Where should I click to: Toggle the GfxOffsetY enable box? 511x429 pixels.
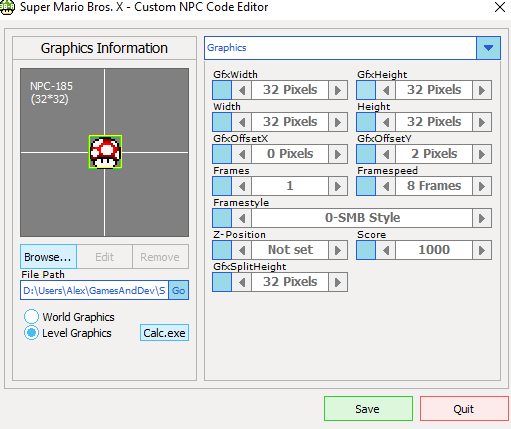tap(366, 154)
